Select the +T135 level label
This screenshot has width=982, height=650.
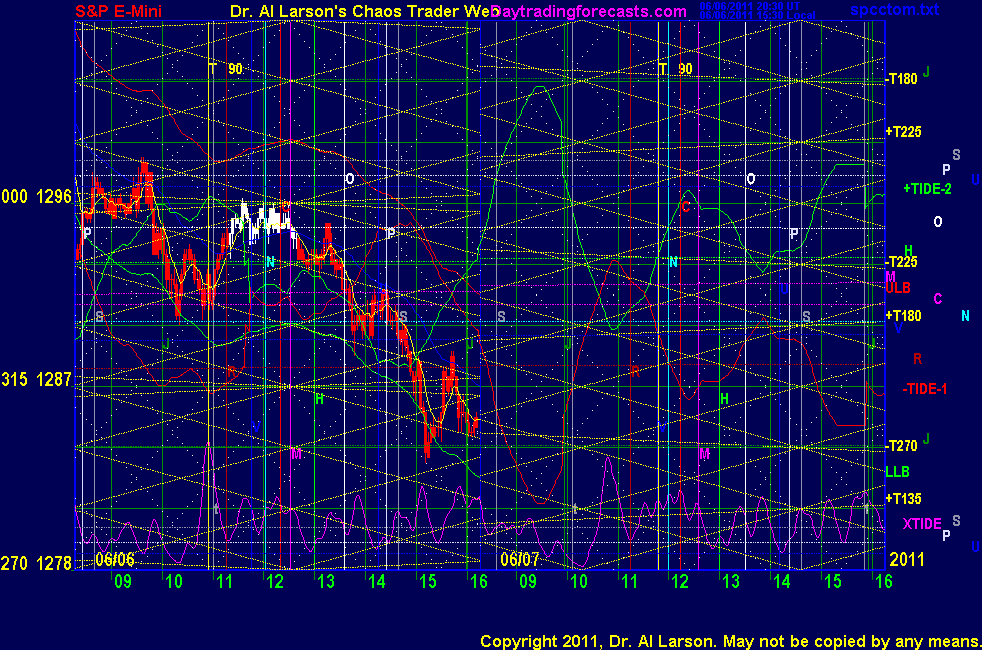click(904, 499)
